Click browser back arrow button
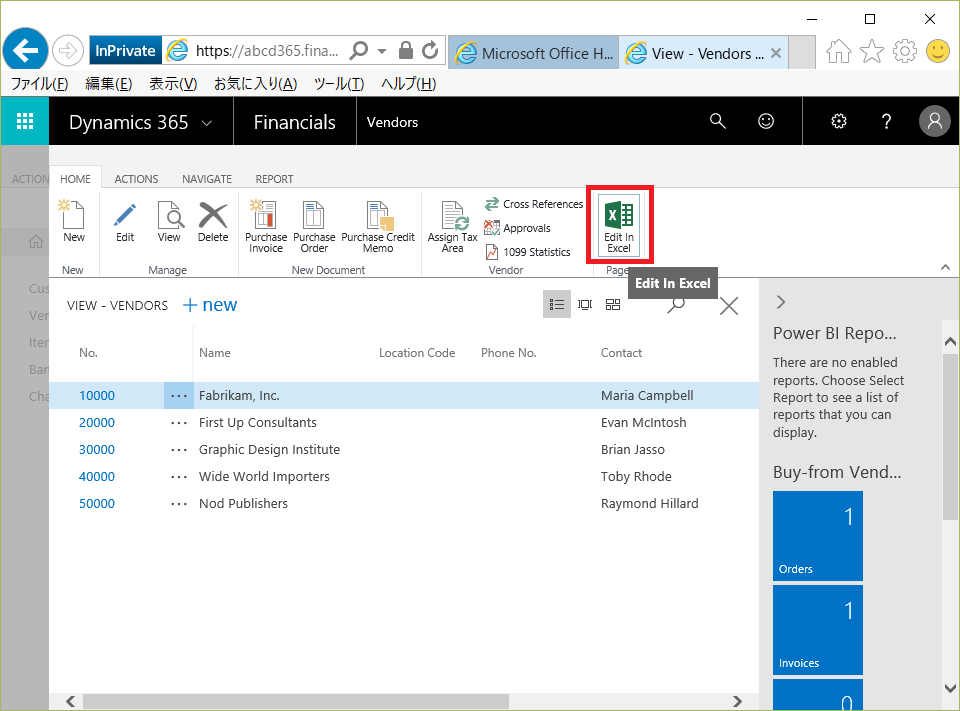 click(25, 50)
